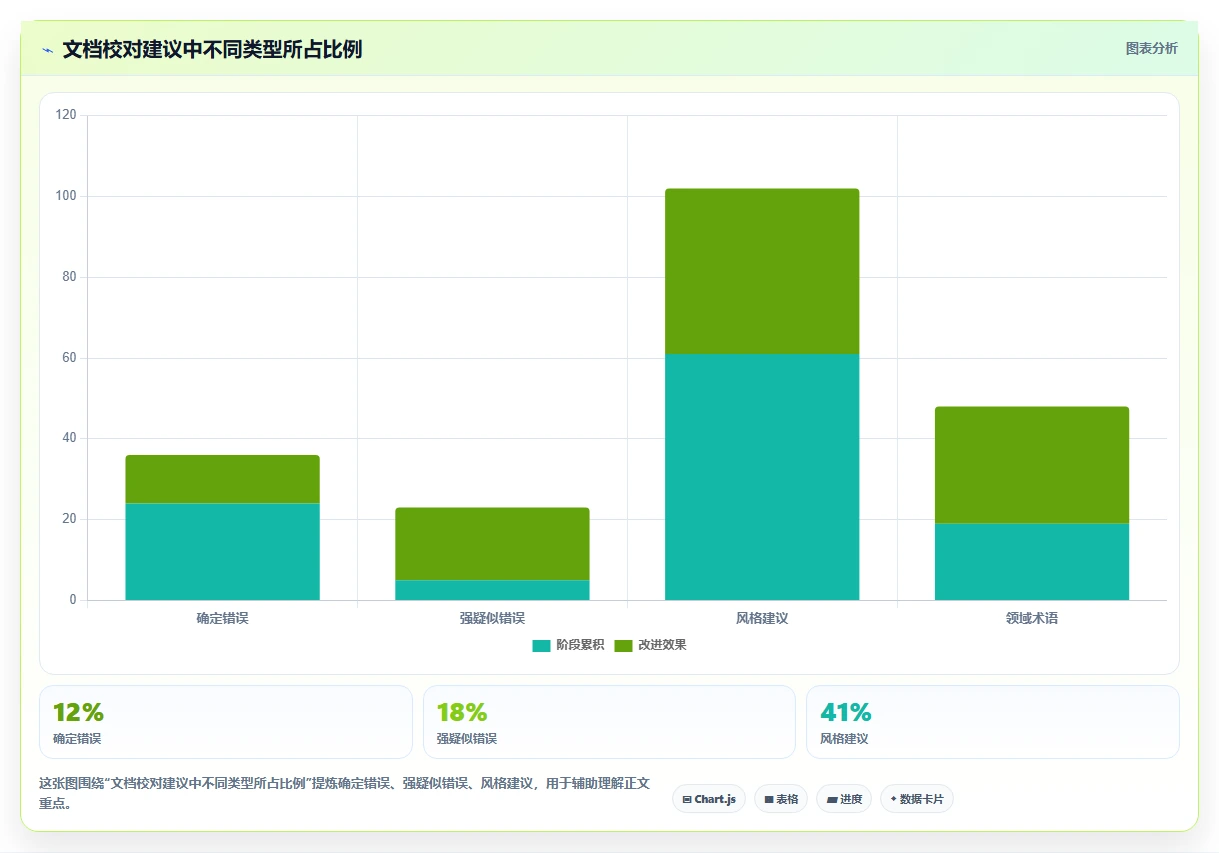Click the green segment of the 风格建议 bar
1219x853 pixels.
click(x=762, y=271)
